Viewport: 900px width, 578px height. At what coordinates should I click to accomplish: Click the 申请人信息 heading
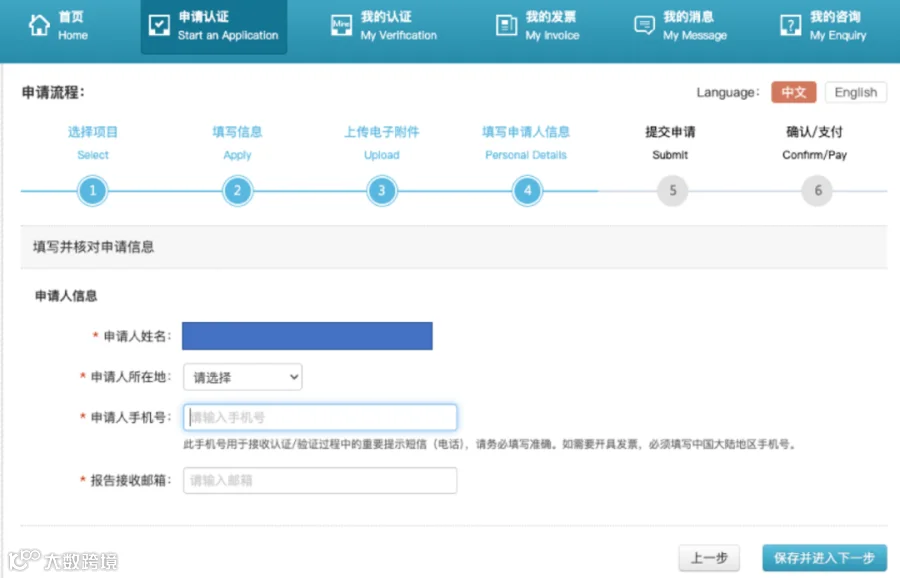click(66, 296)
